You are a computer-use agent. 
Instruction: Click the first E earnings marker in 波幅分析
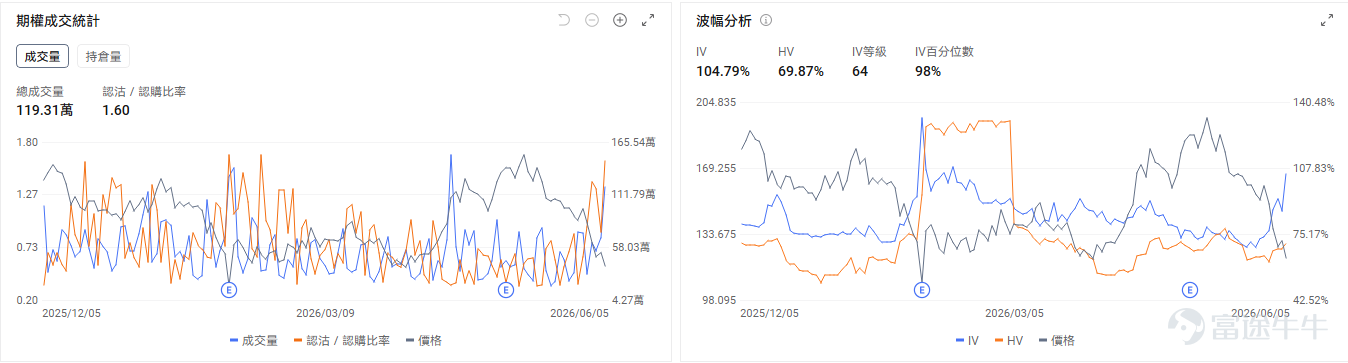(x=921, y=290)
